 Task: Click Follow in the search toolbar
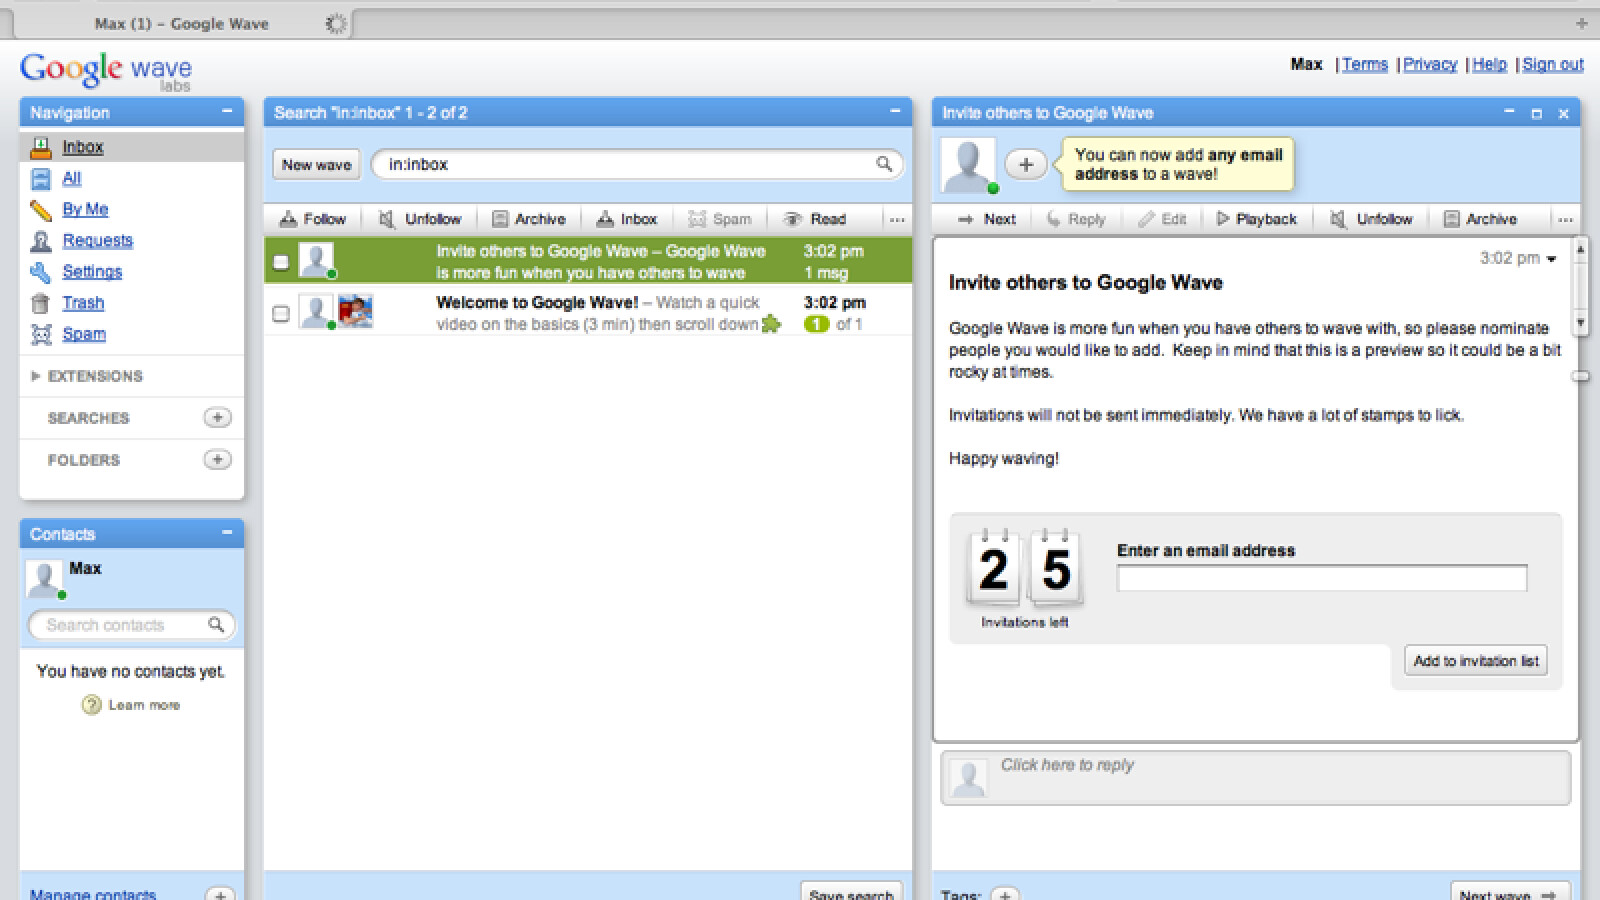point(312,219)
